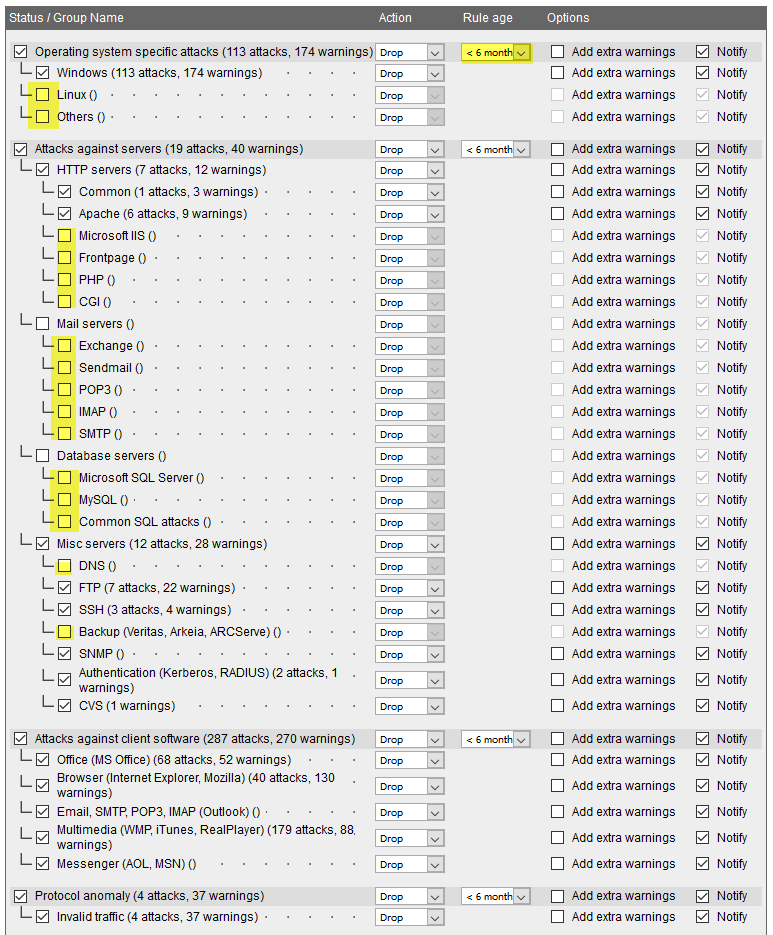
Task: Open Action dropdown for Windows row
Action: [410, 73]
